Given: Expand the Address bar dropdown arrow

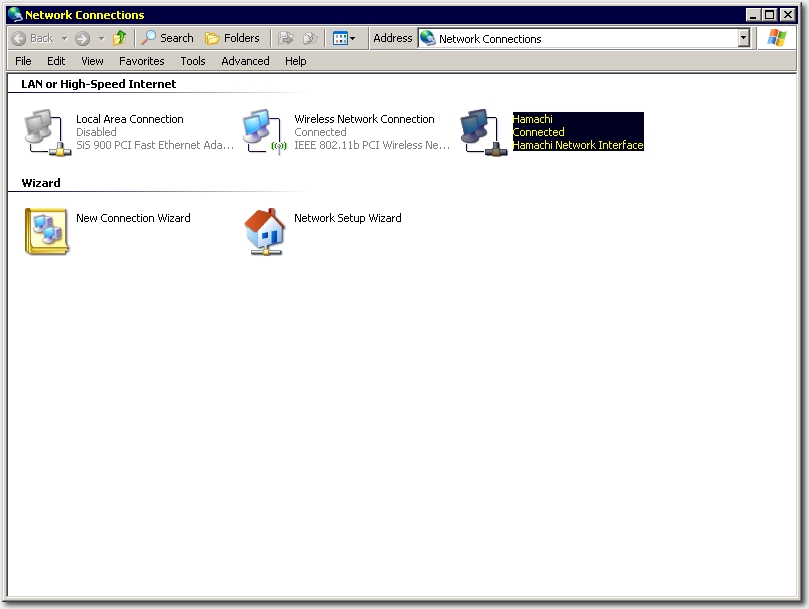Looking at the screenshot, I should (x=743, y=38).
